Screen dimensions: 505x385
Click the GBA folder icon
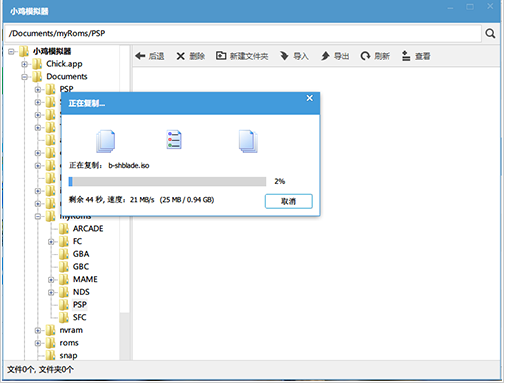tap(64, 254)
